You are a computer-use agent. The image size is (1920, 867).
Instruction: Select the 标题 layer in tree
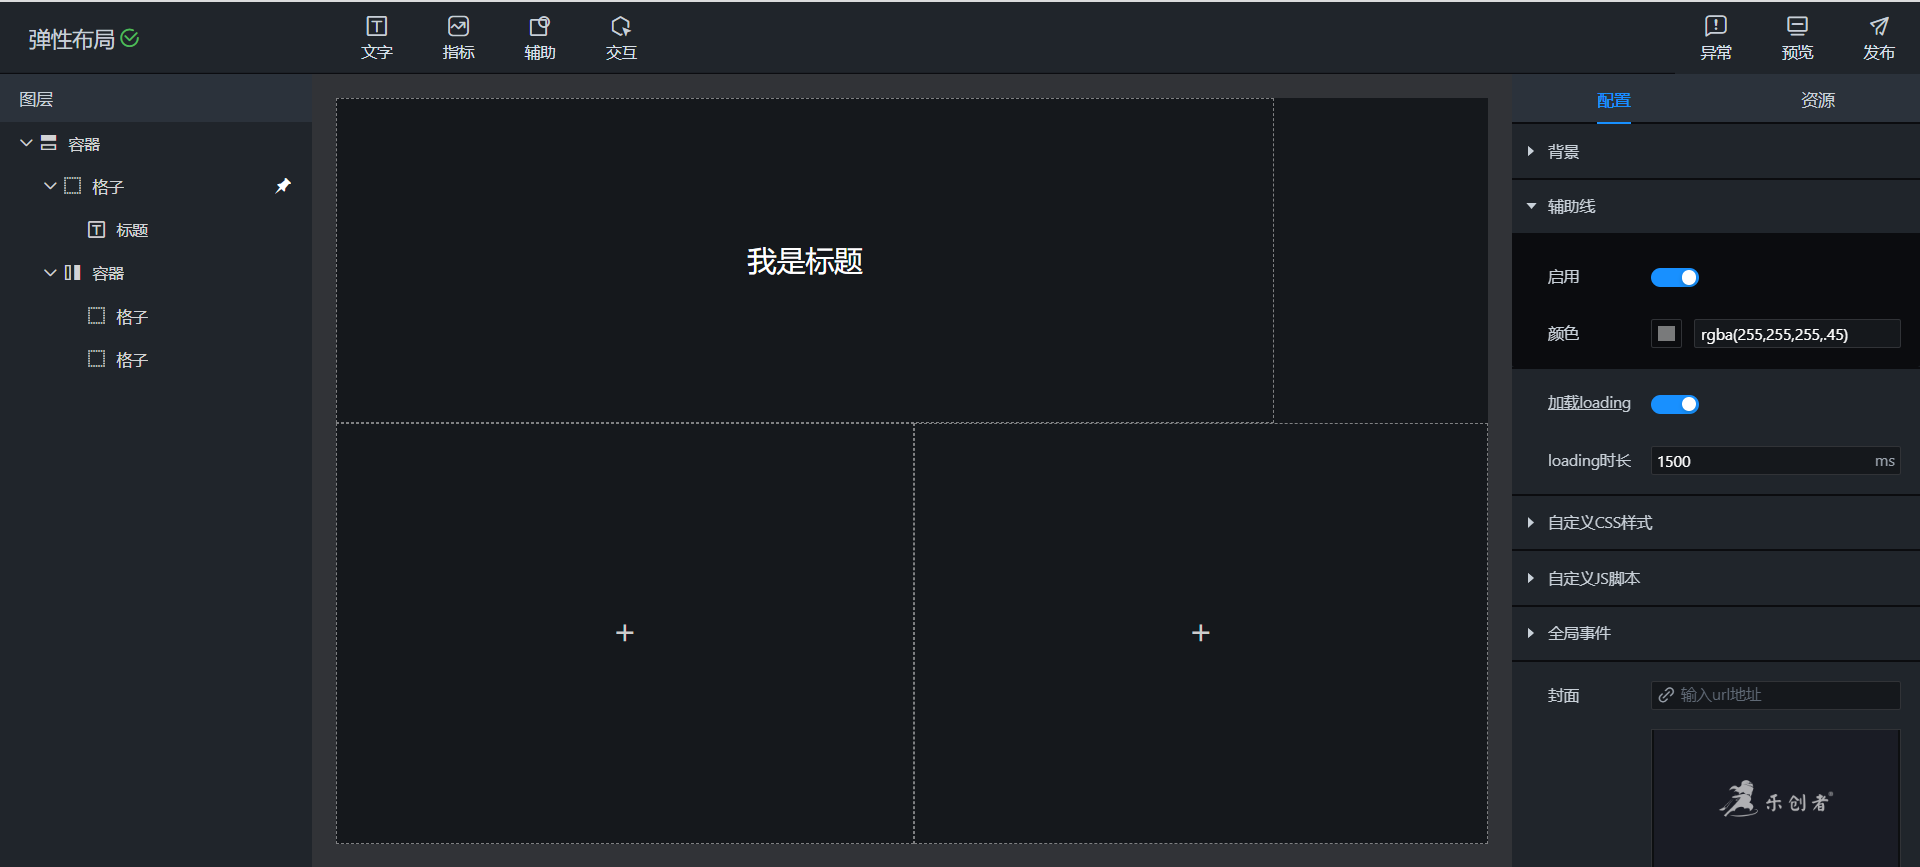(x=131, y=230)
